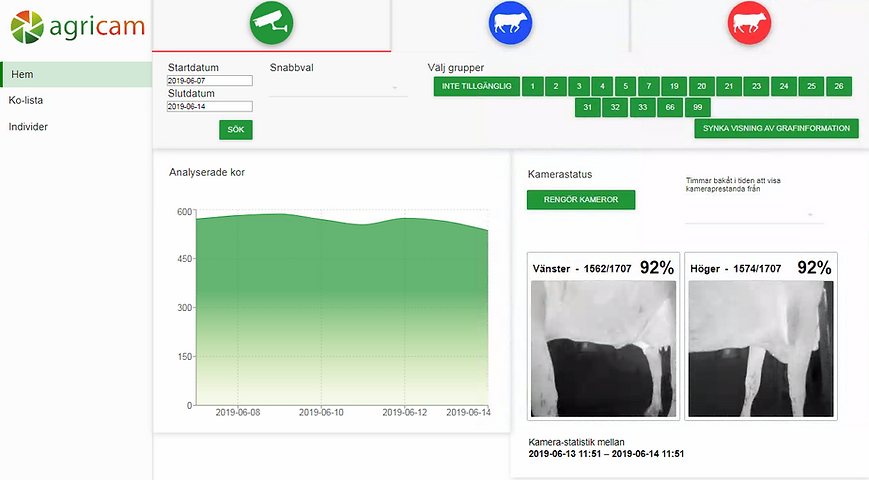Open the camera performance hours dropdown

click(754, 214)
